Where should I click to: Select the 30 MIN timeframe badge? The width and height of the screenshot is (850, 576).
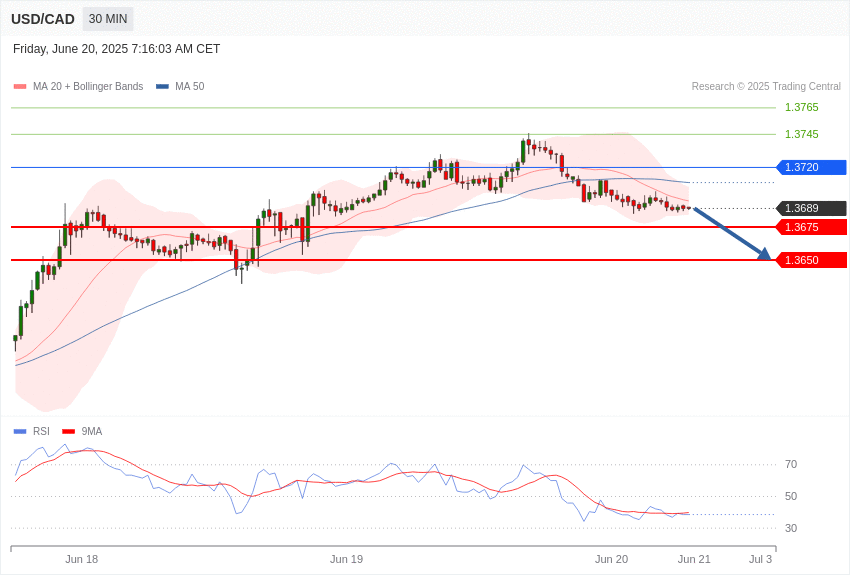click(108, 19)
